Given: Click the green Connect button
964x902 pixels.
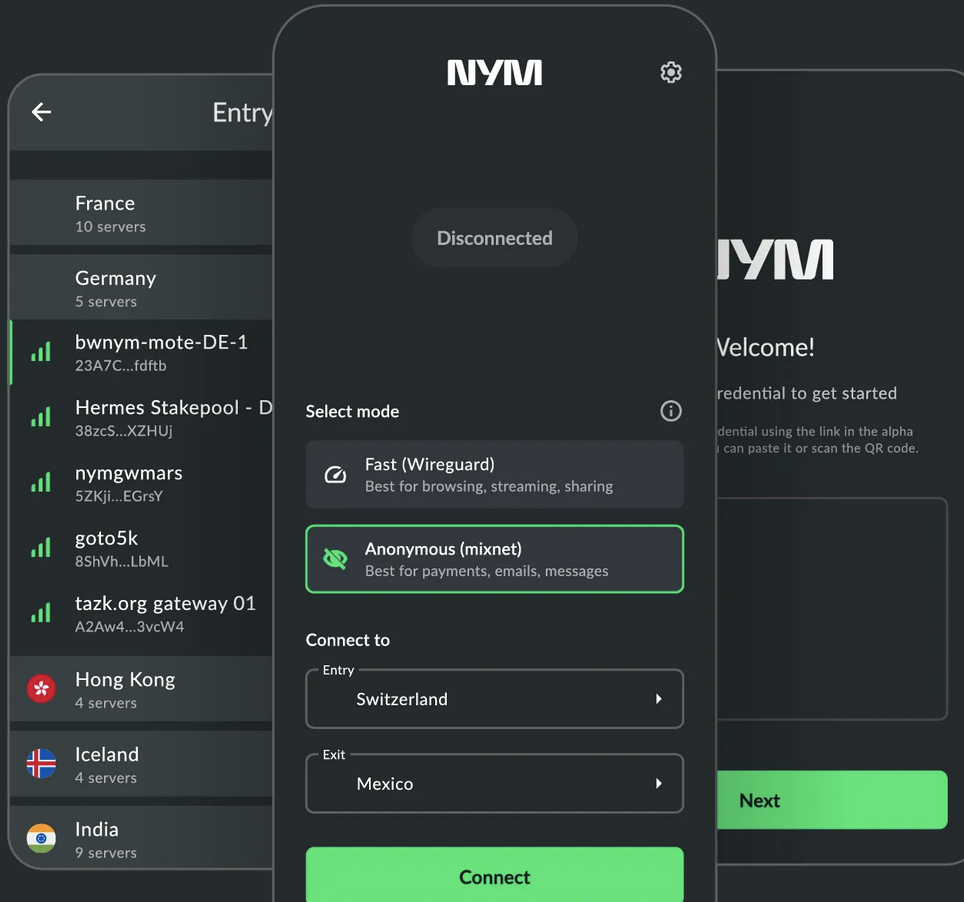Looking at the screenshot, I should point(494,876).
